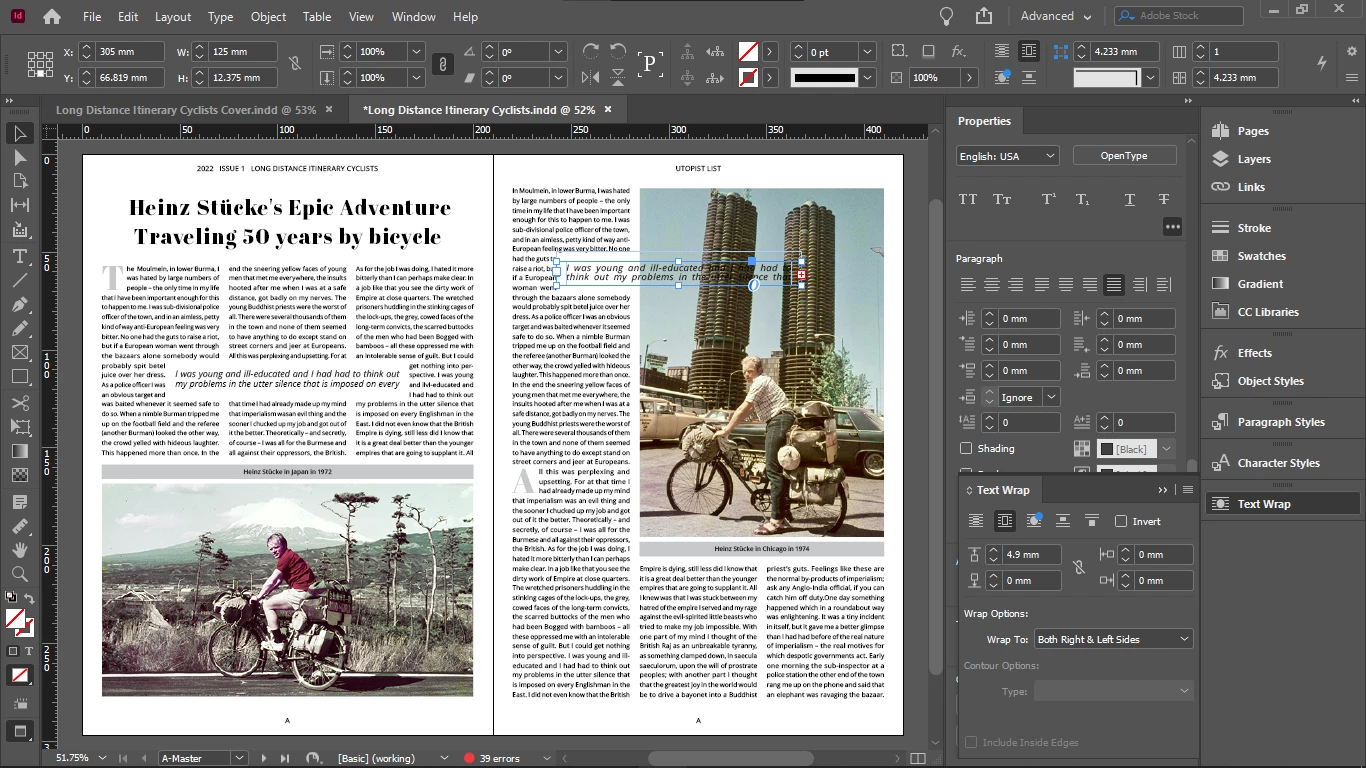
Task: Tick the Shading checkbox
Action: (x=966, y=449)
